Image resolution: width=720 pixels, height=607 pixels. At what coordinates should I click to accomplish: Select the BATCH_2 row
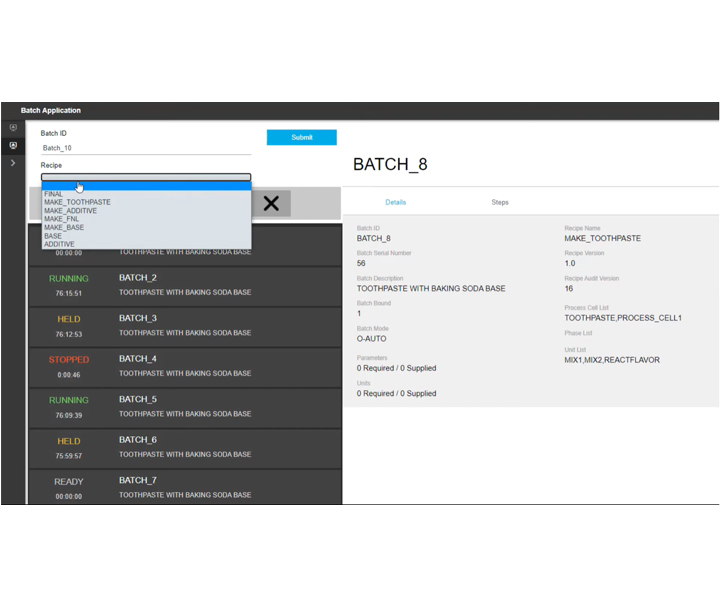[x=185, y=287]
